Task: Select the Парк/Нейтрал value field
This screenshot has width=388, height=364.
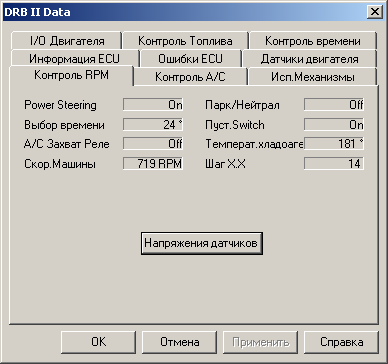Action: [334, 105]
